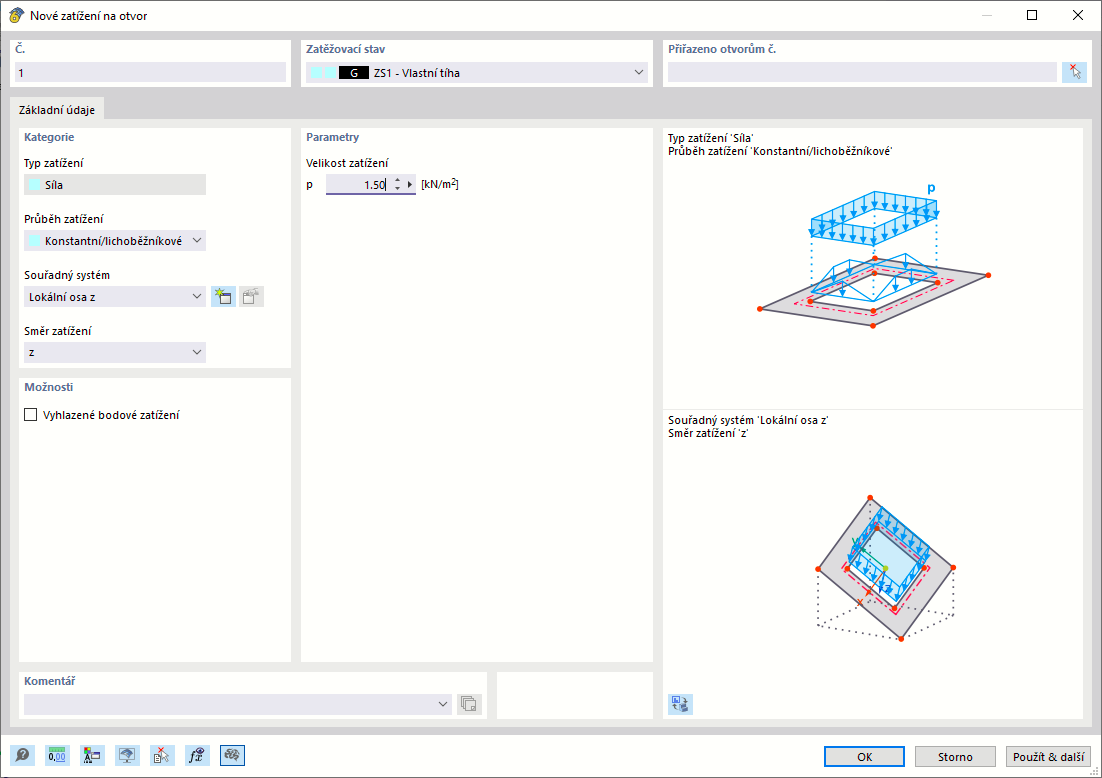Click the Možnosti section heading
Viewport: 1102px width, 778px height.
click(x=48, y=387)
